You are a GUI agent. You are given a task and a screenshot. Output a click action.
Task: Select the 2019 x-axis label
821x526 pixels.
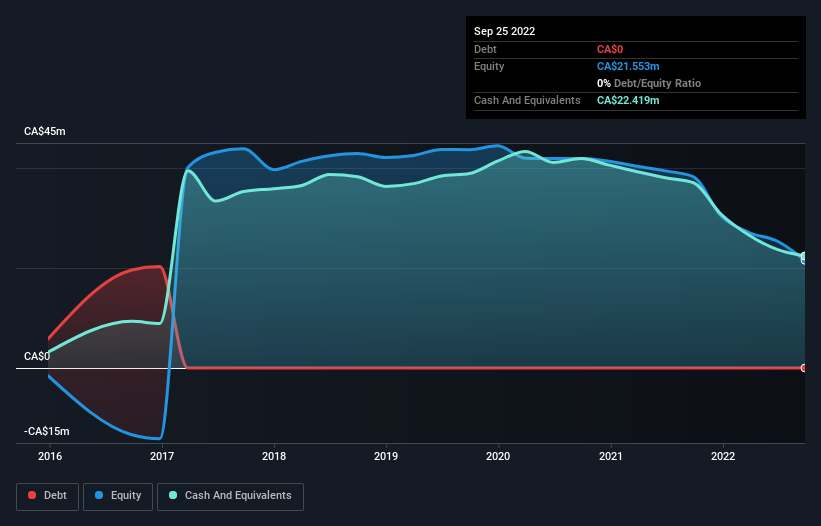pos(386,456)
